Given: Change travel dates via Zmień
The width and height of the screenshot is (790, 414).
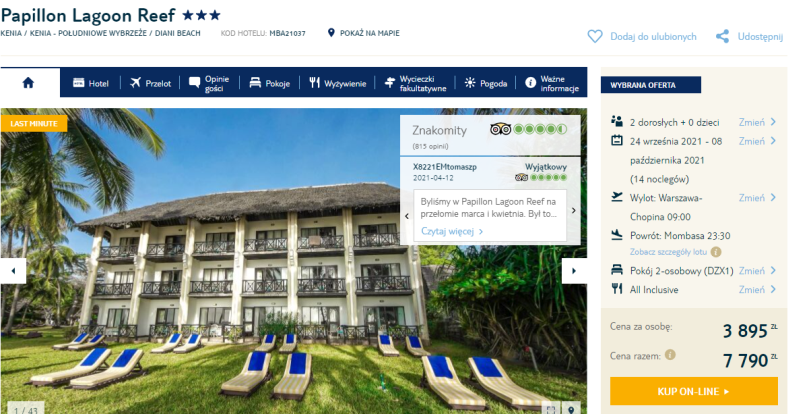Looking at the screenshot, I should [x=757, y=142].
